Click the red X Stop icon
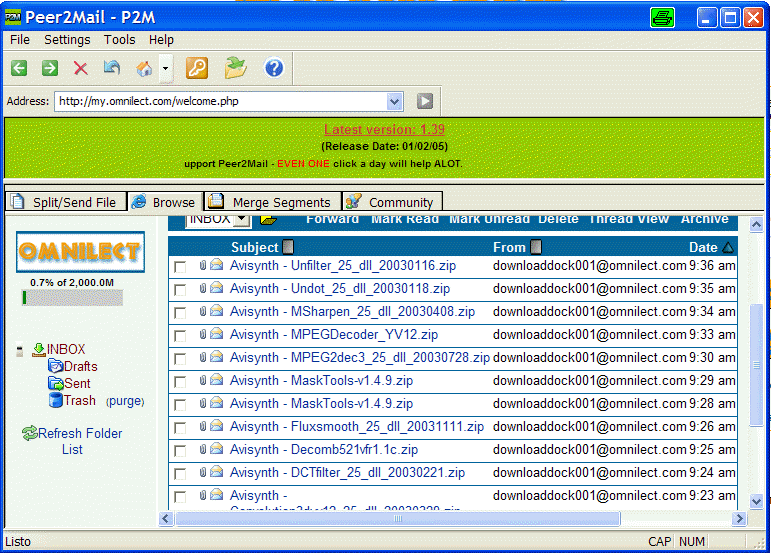 81,68
